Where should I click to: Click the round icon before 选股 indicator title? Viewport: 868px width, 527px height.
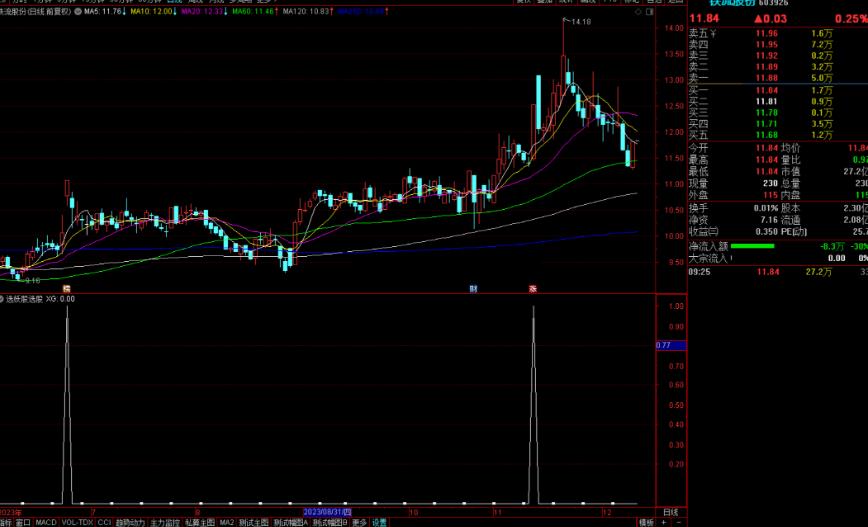2,299
